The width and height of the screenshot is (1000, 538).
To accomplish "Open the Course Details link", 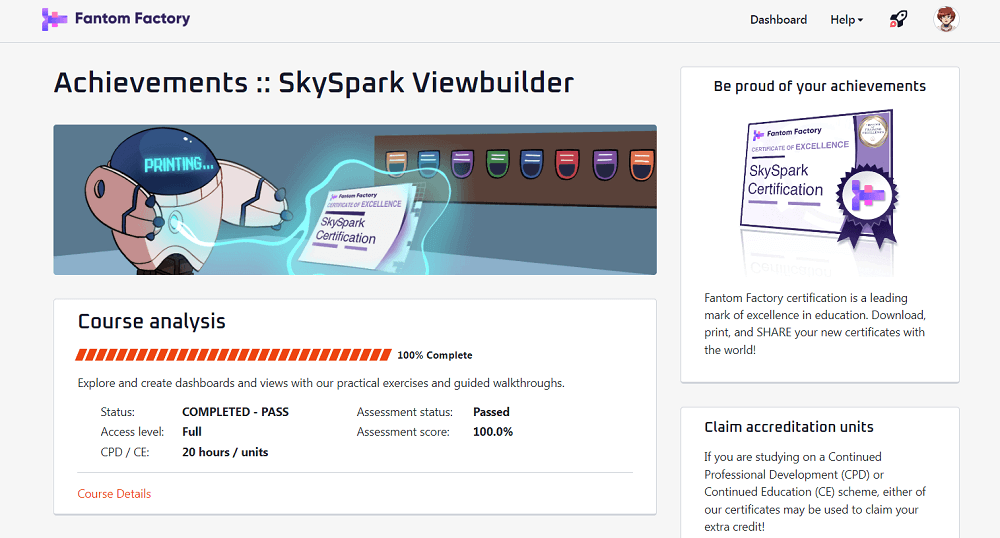I will point(114,494).
